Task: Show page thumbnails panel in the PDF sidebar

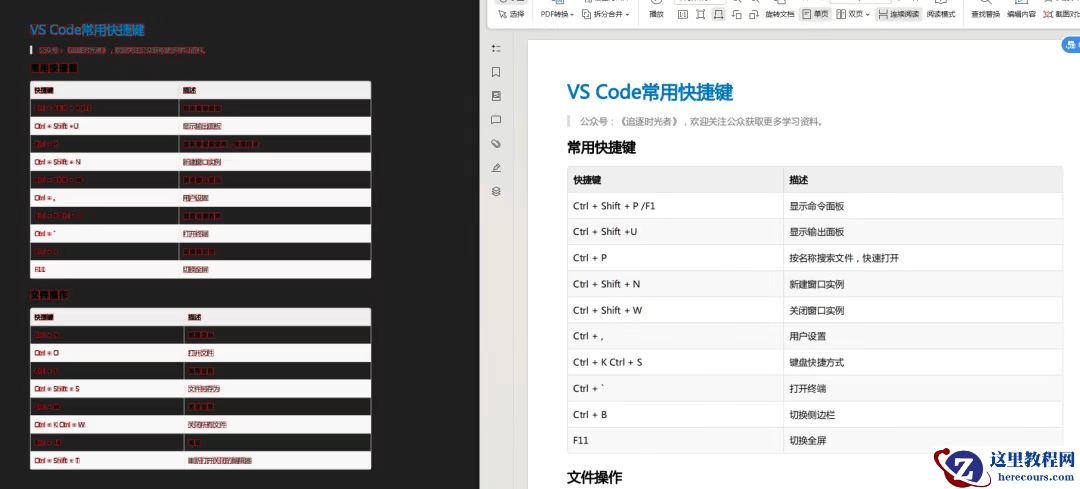Action: coord(496,96)
